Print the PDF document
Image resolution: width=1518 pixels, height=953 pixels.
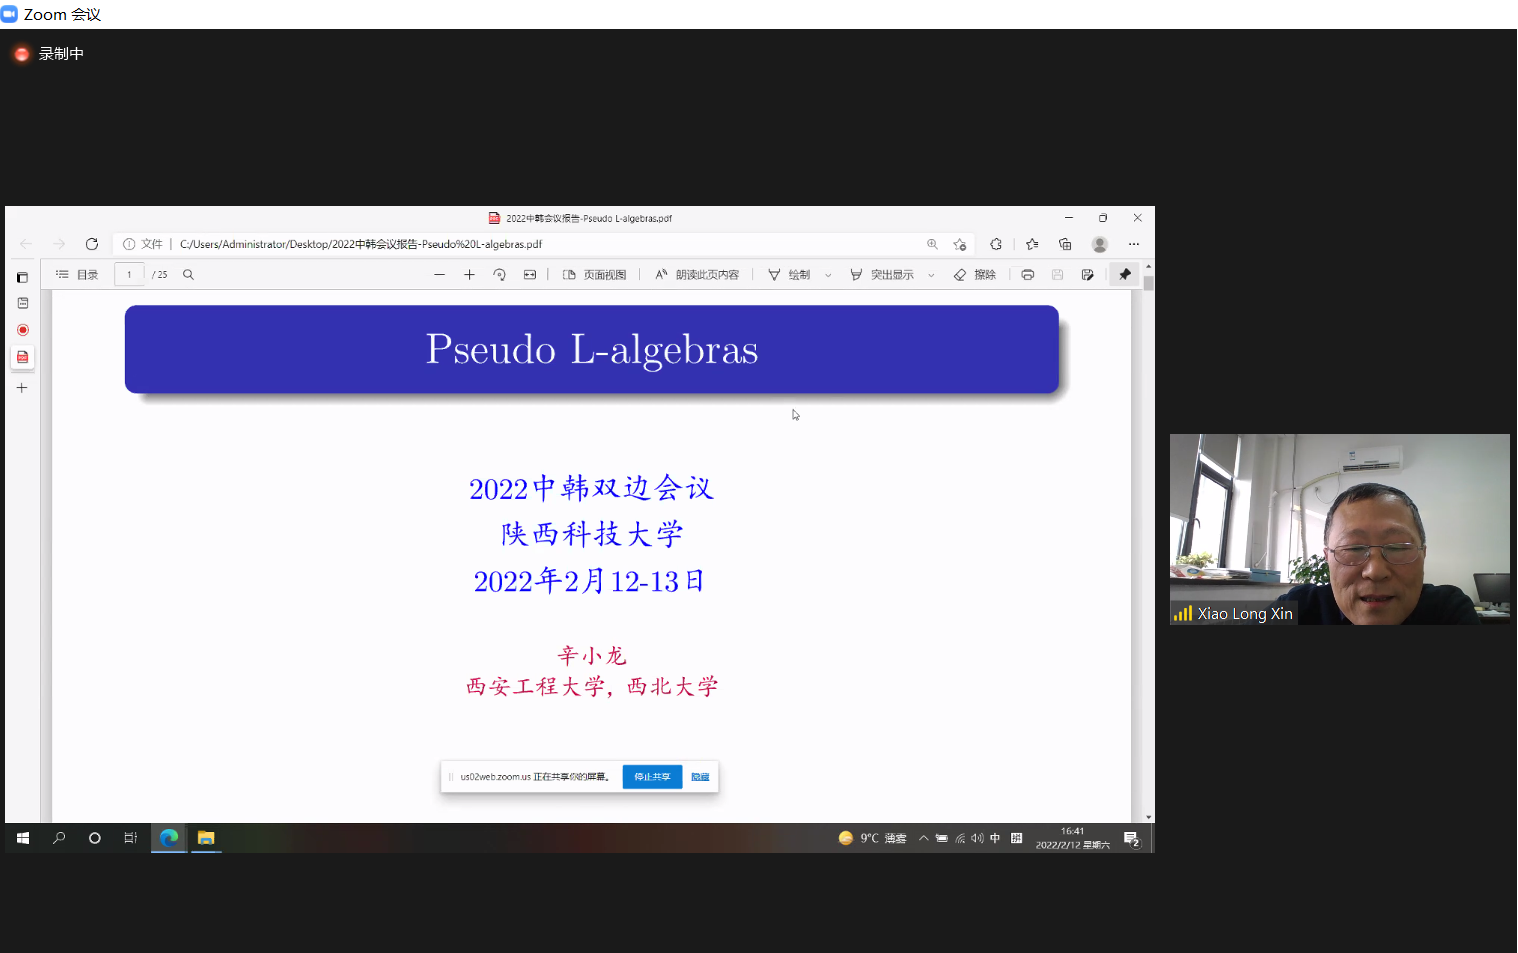click(x=1027, y=275)
